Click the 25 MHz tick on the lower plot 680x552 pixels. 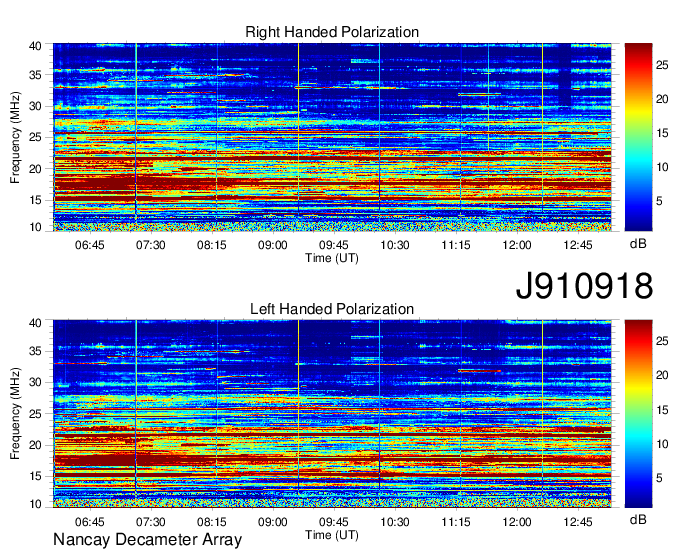pos(35,414)
